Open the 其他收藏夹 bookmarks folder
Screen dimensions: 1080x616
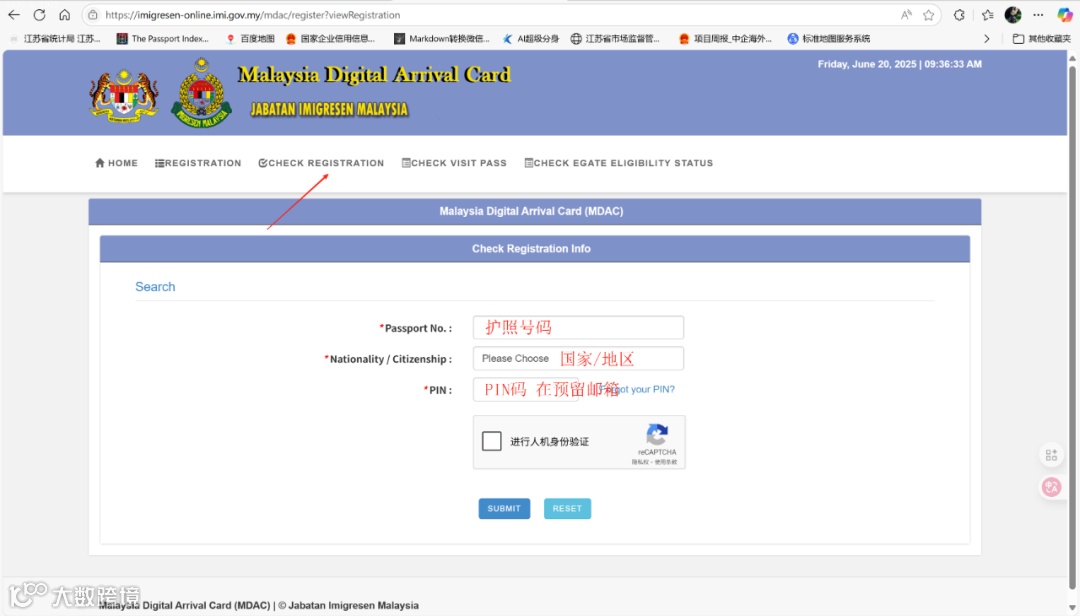1041,39
